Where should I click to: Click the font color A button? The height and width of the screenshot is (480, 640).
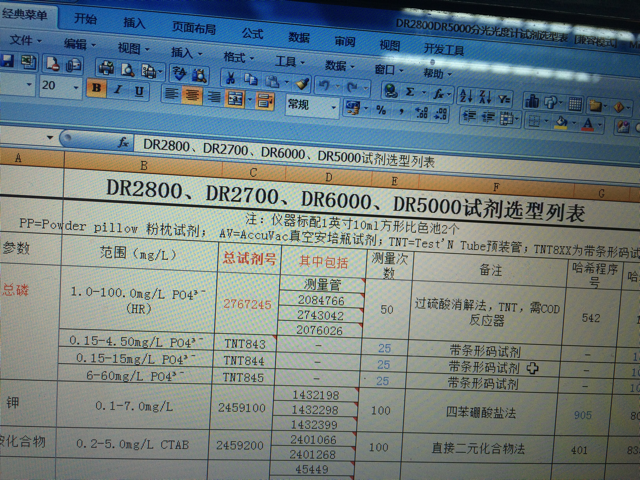point(588,124)
